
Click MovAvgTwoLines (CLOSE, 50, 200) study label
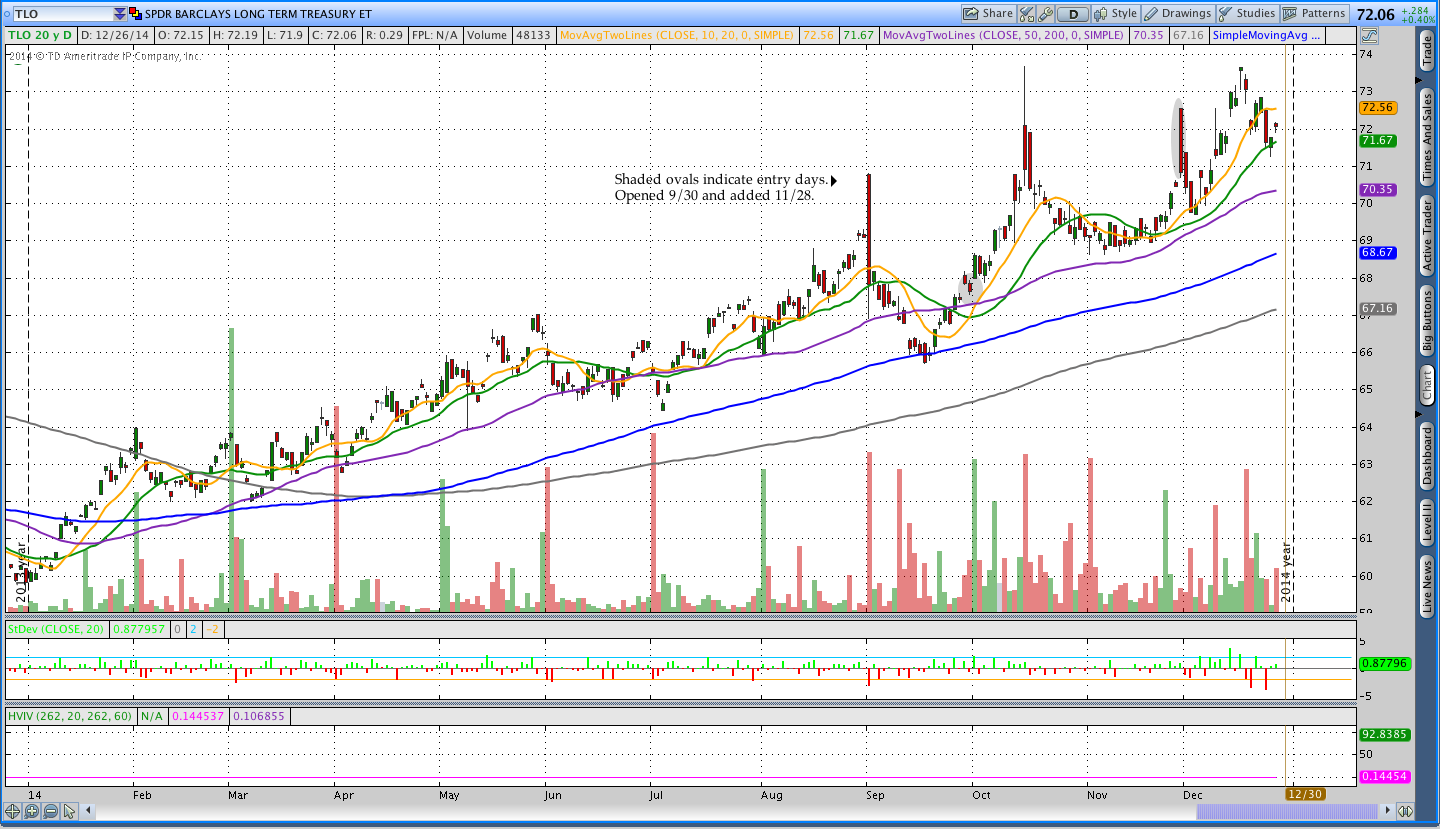click(x=1005, y=35)
